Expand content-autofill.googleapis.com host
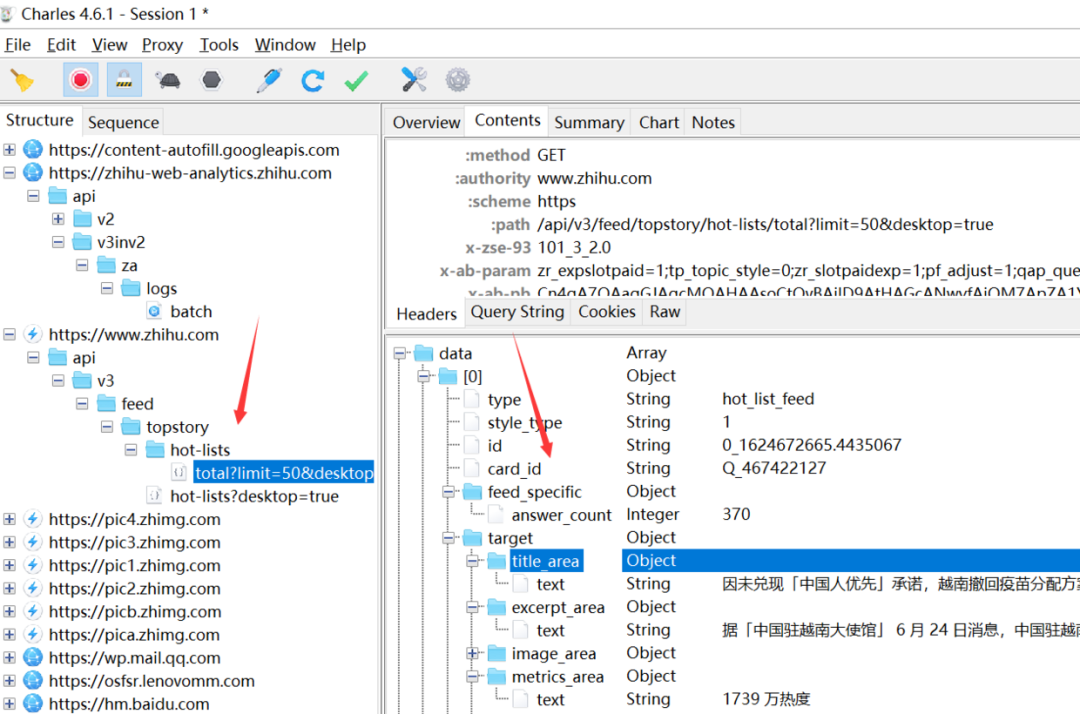 pyautogui.click(x=10, y=149)
